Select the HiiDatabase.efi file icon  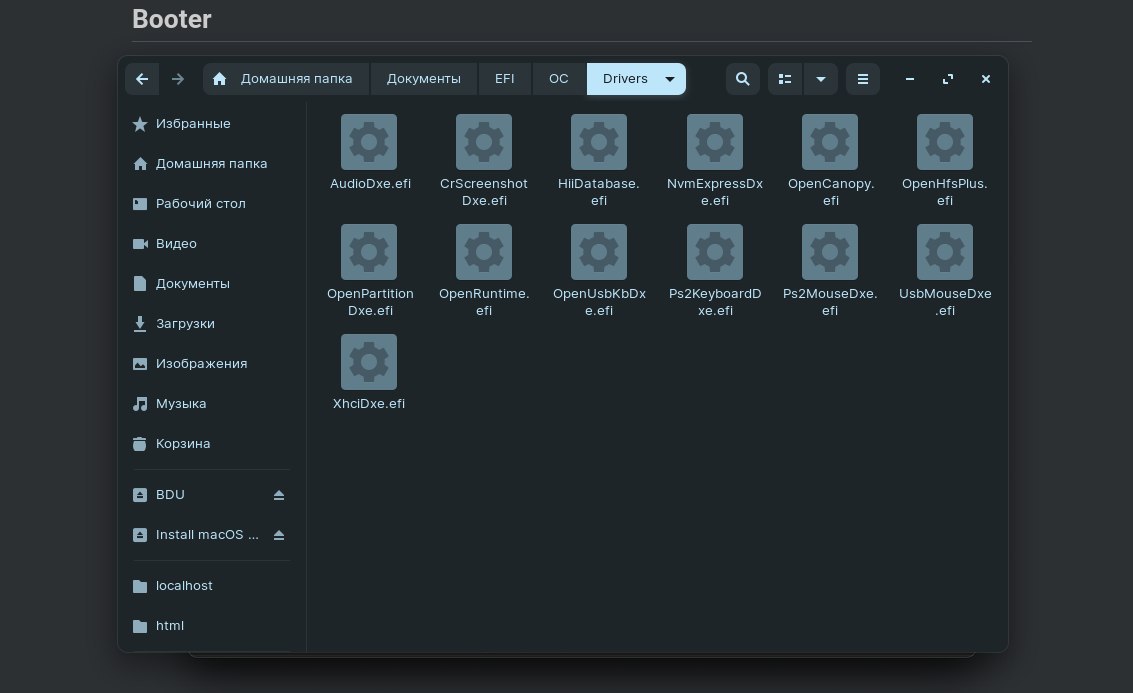599,142
